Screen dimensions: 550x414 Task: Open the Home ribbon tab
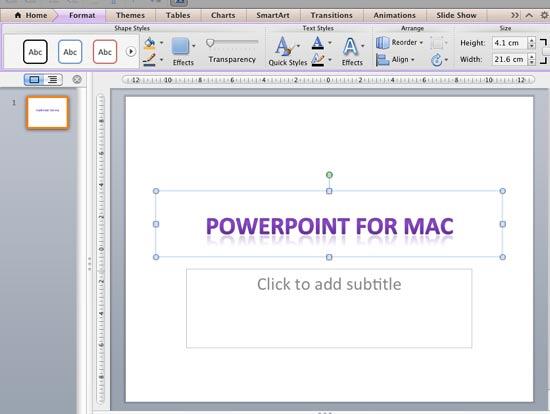point(31,15)
